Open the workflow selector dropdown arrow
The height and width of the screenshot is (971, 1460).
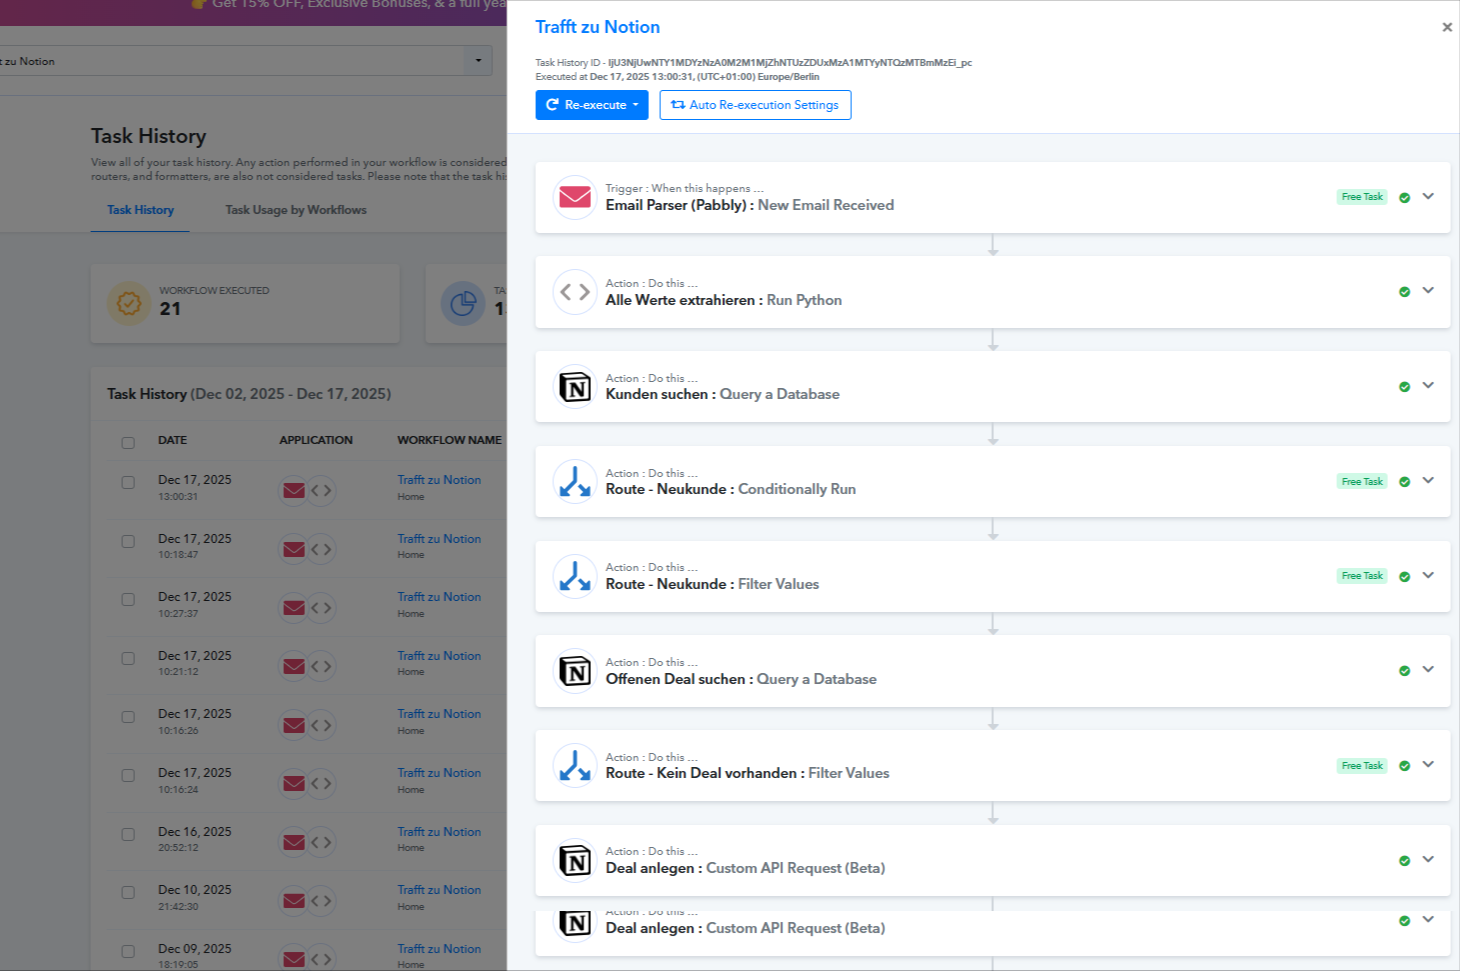[x=478, y=61]
